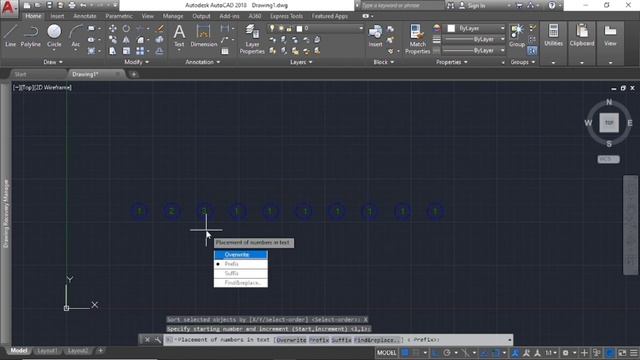This screenshot has width=640, height=360.
Task: Click the Group tool icon
Action: coord(517,35)
